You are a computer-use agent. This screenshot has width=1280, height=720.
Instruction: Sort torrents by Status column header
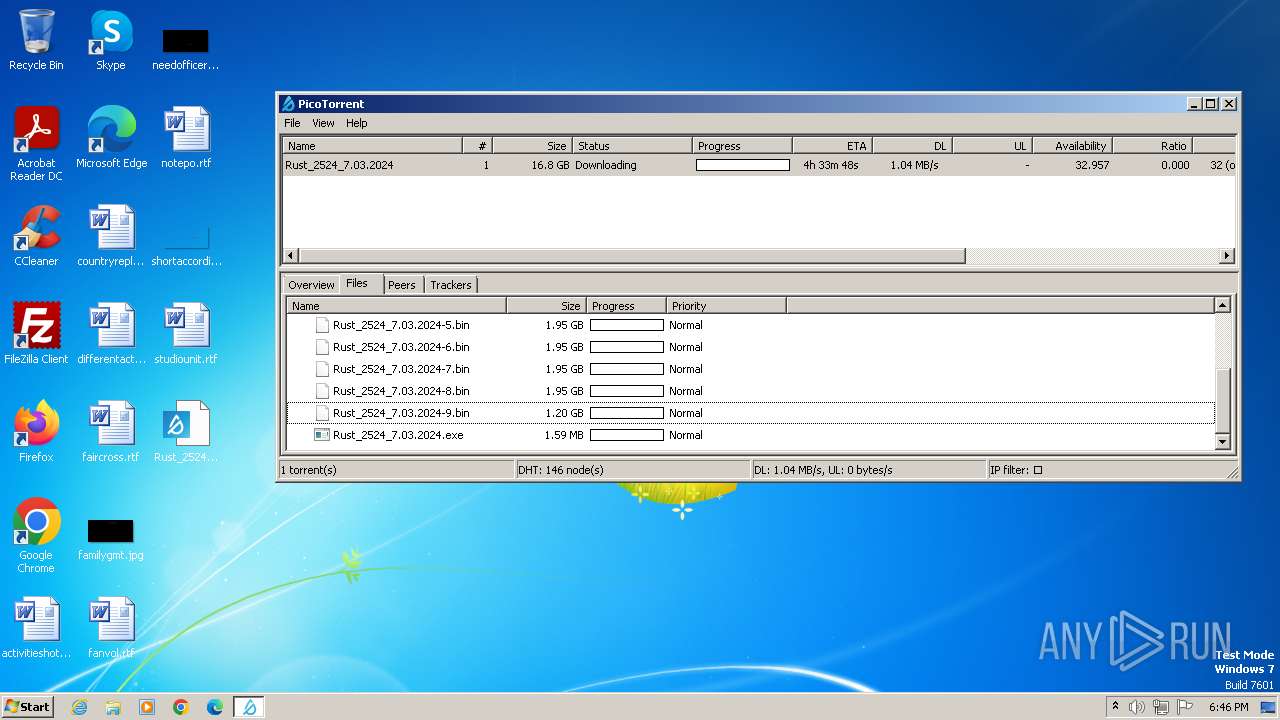632,146
